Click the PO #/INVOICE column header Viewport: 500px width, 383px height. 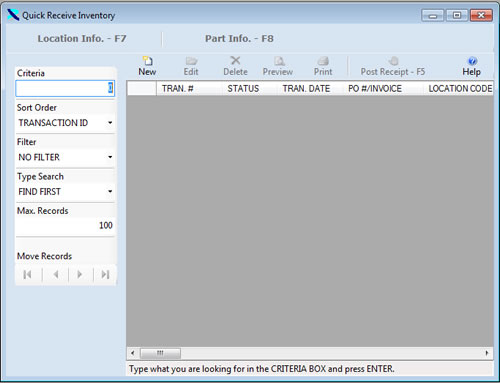pos(383,89)
